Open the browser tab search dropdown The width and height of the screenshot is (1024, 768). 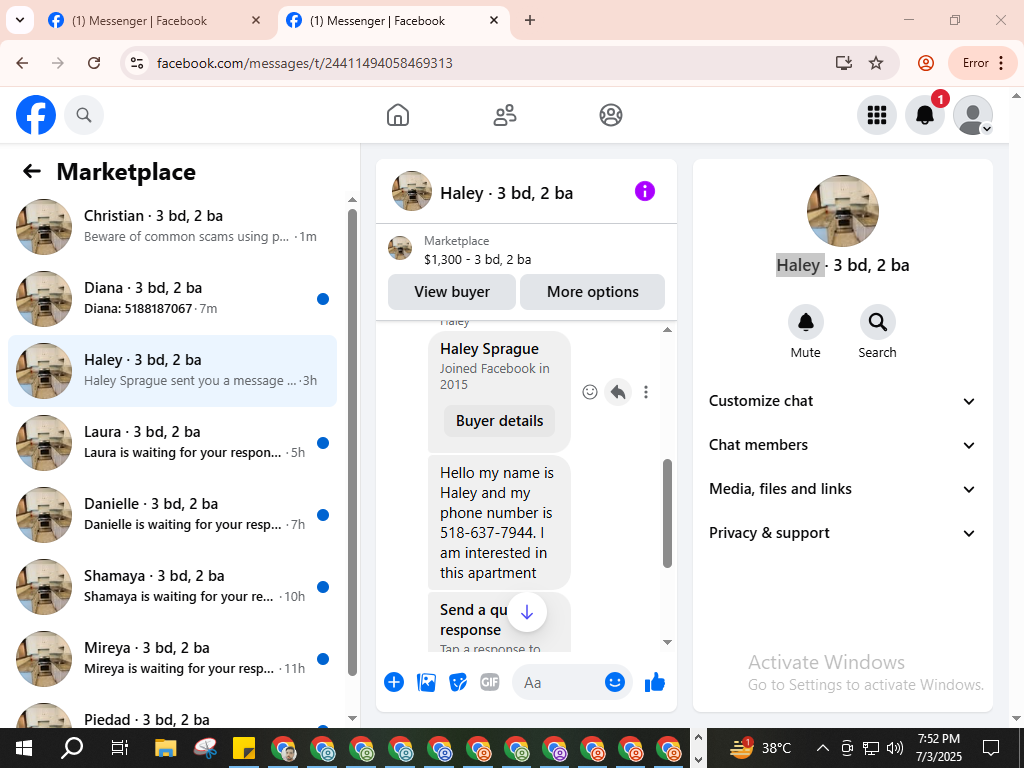(20, 20)
